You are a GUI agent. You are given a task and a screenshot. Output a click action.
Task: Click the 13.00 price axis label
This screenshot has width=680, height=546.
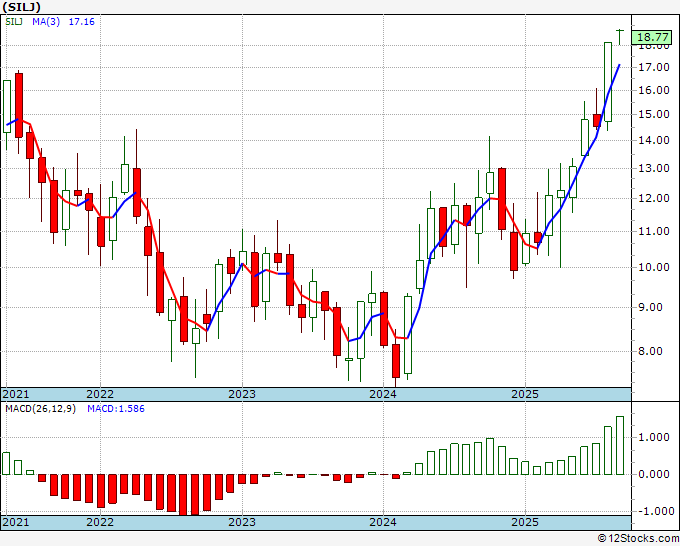click(x=654, y=168)
